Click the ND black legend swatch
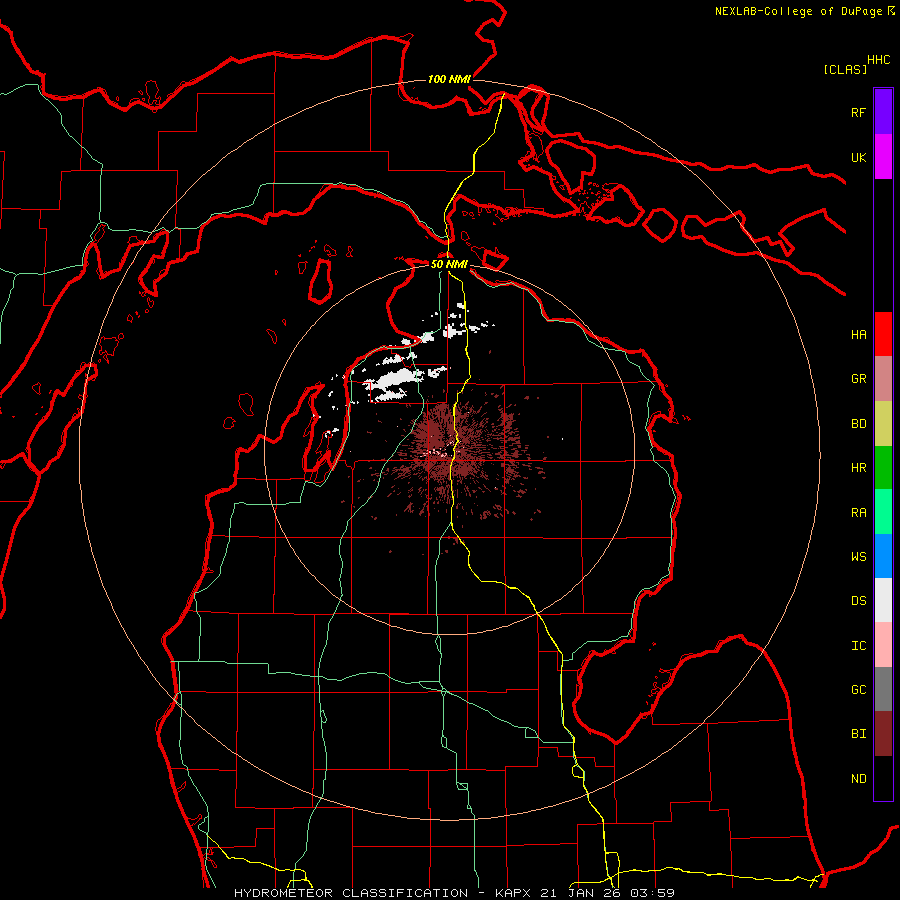This screenshot has width=900, height=900. [x=883, y=778]
